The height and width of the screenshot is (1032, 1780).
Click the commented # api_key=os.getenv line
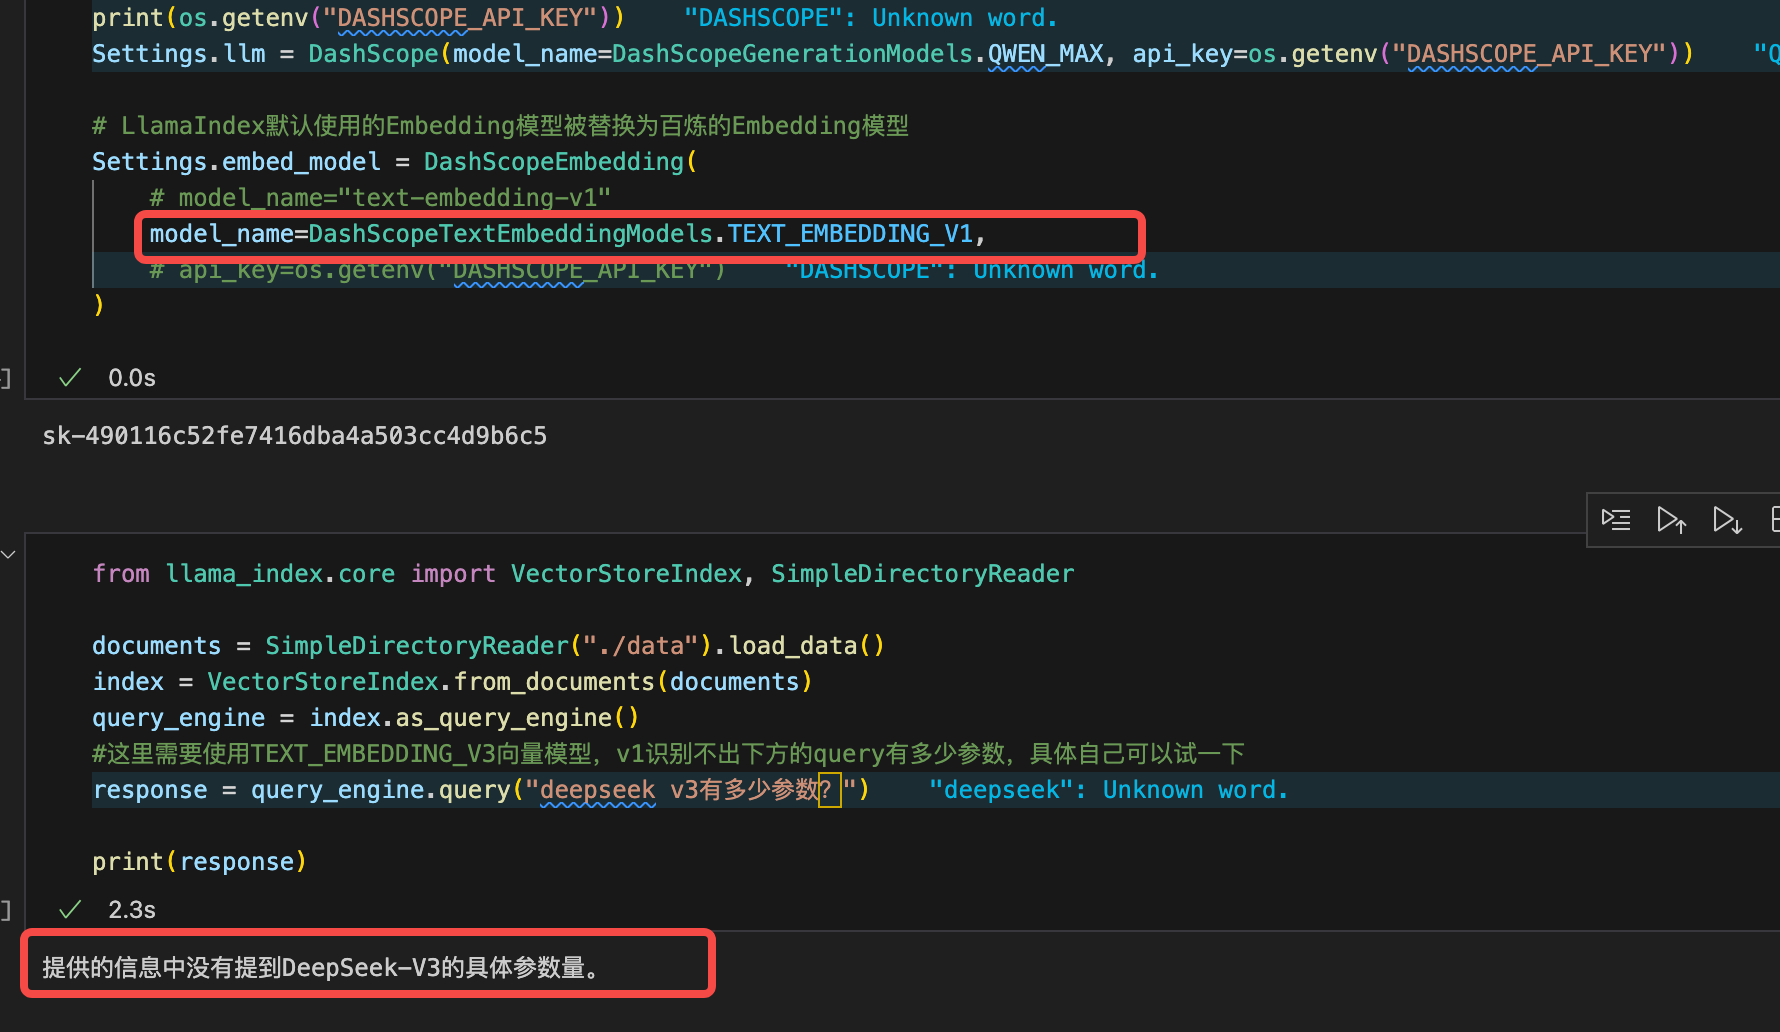tap(438, 270)
